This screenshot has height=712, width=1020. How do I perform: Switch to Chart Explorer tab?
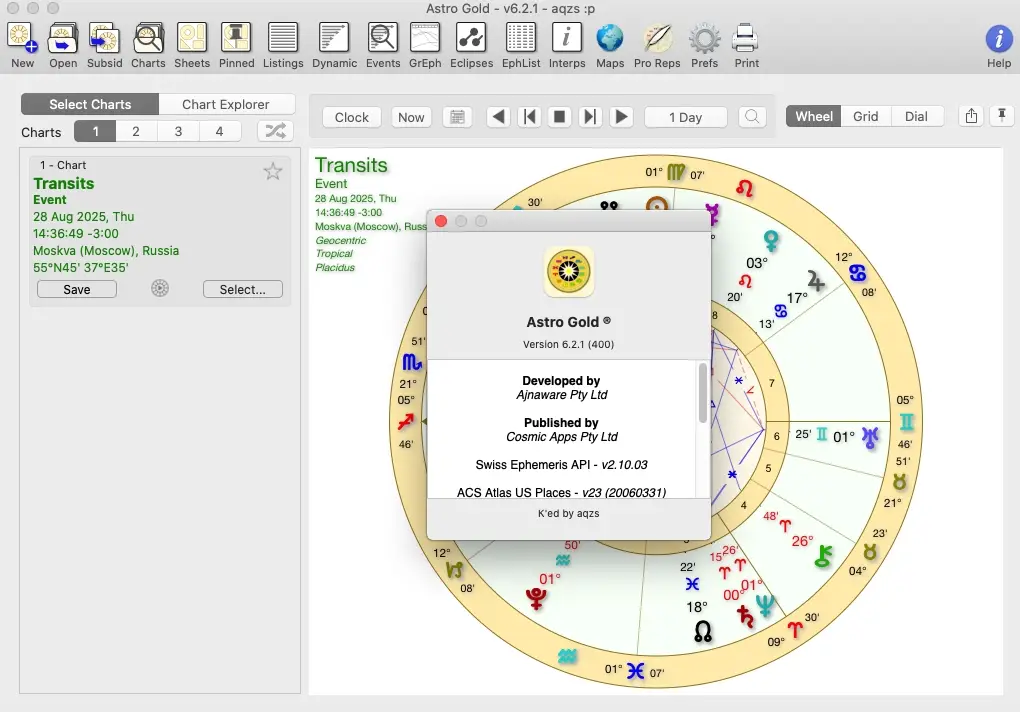[x=226, y=104]
